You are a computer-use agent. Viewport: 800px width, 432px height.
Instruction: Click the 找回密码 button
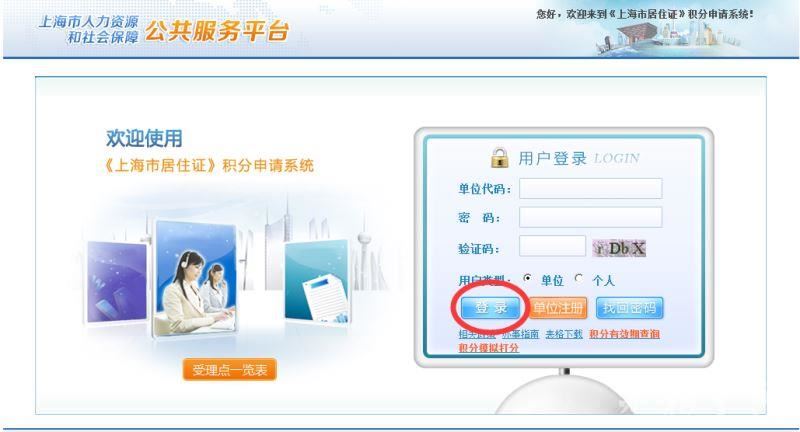(x=630, y=308)
